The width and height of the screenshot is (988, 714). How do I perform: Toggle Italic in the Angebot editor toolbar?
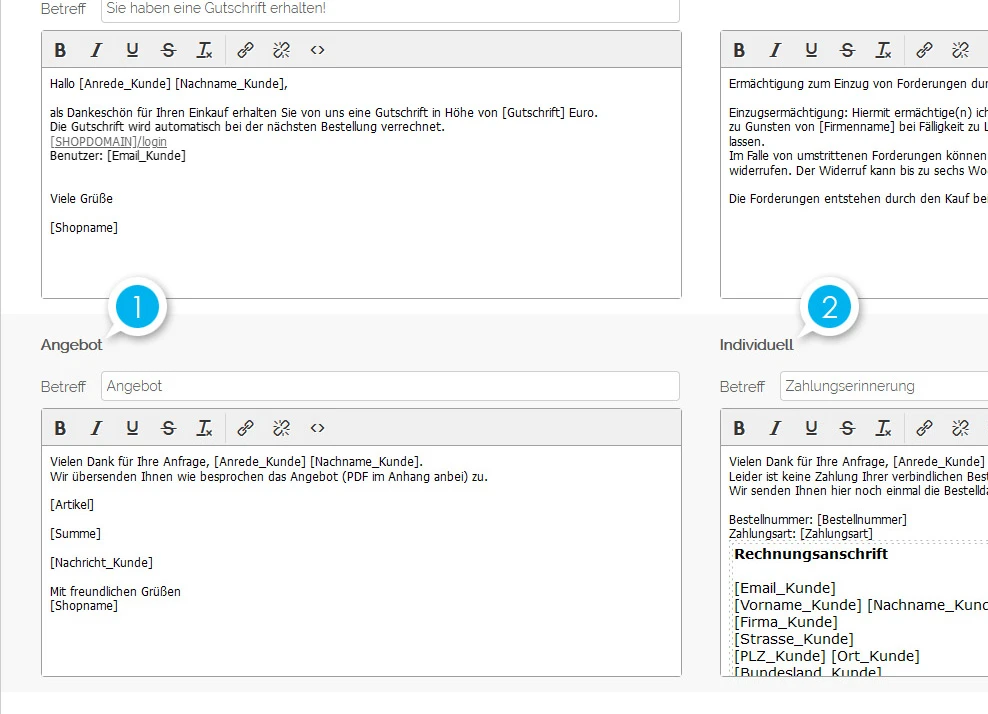(x=96, y=428)
